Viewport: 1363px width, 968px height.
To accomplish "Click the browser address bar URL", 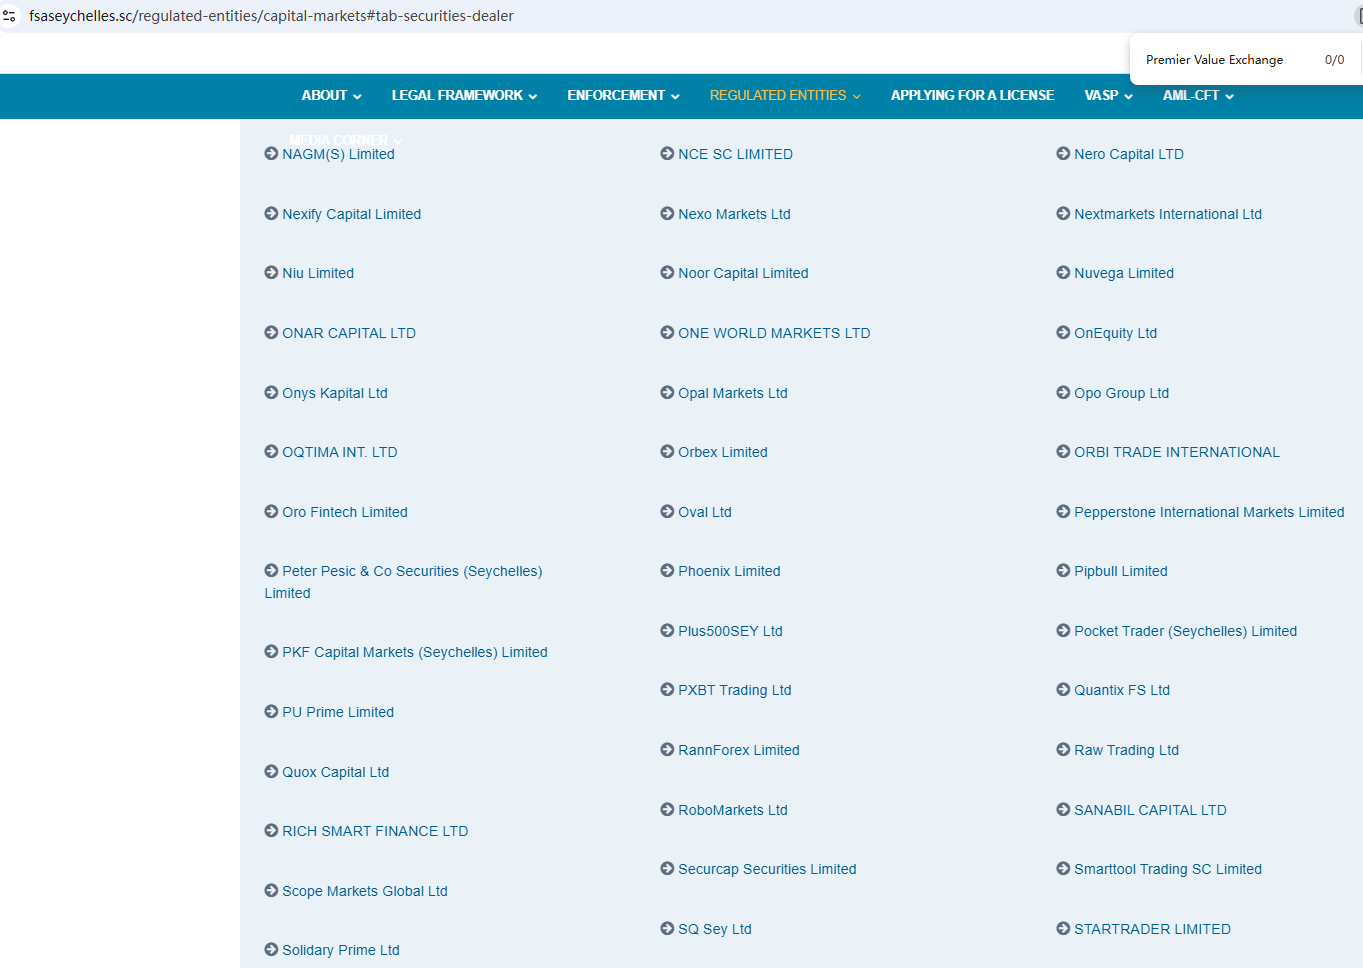I will (271, 16).
